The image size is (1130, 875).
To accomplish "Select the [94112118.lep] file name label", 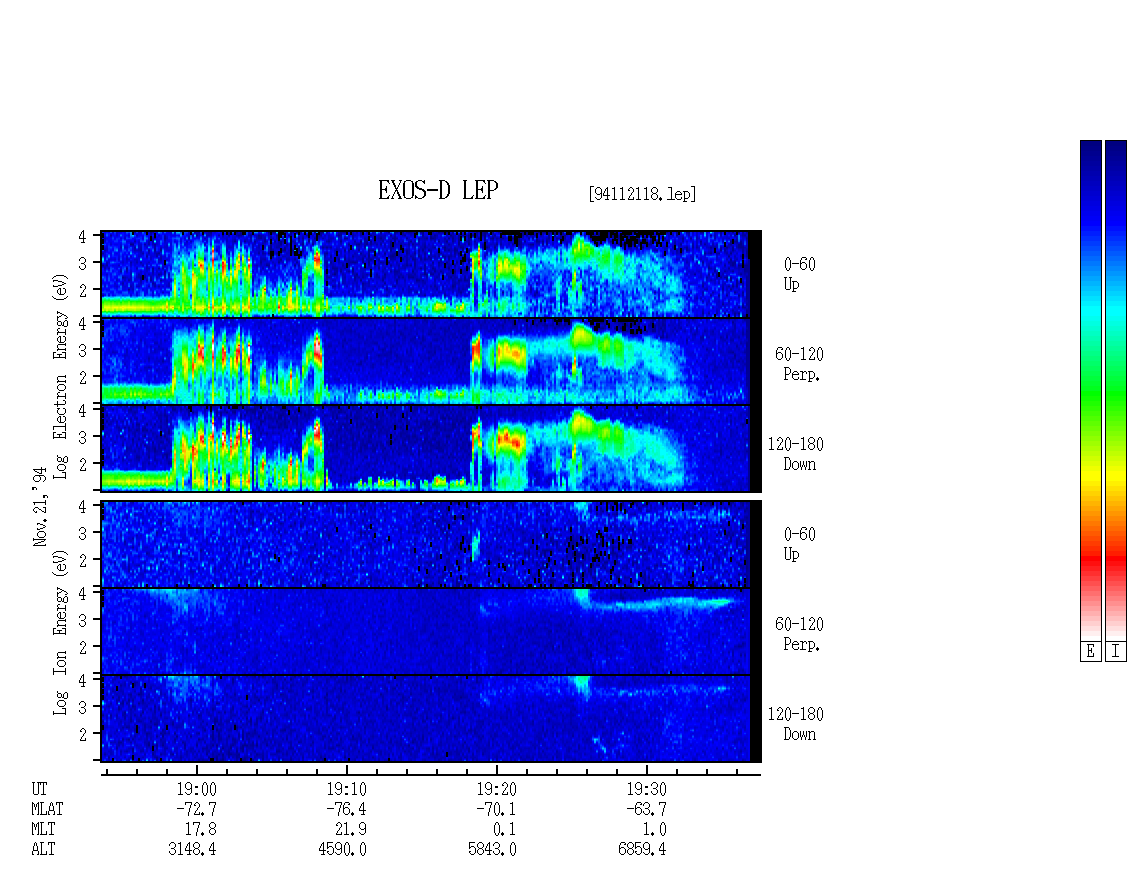I will tap(642, 193).
